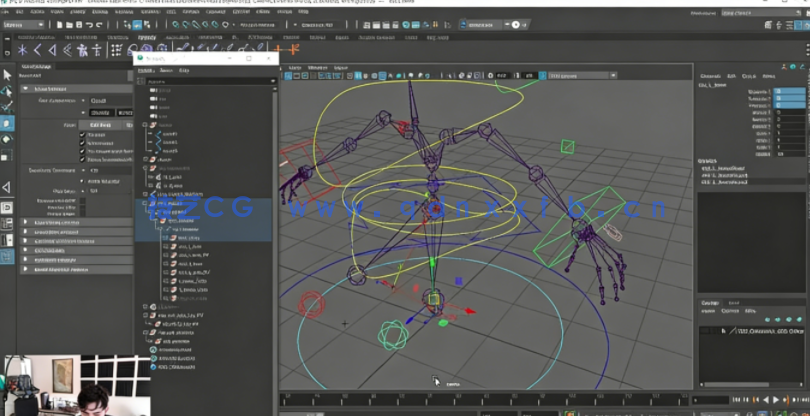
Task: Click the highlighted Move tool icon
Action: (x=7, y=123)
